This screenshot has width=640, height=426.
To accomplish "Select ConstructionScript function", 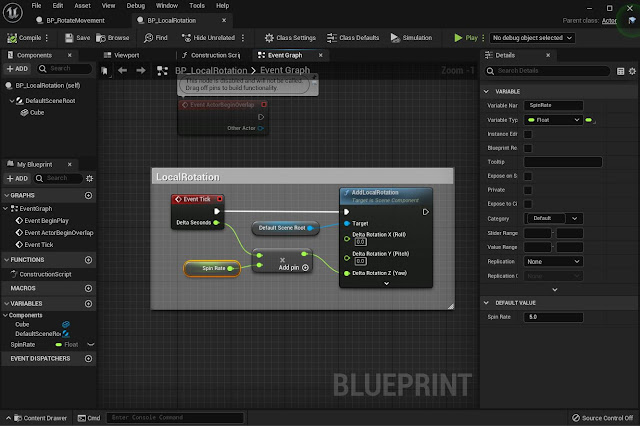I will pyautogui.click(x=41, y=274).
